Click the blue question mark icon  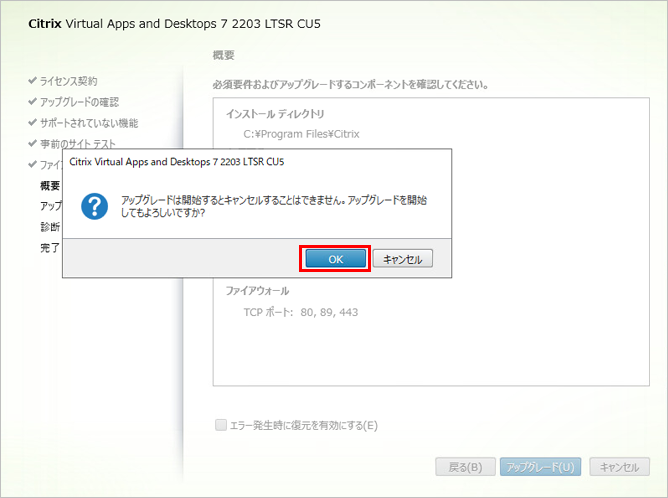tap(95, 207)
